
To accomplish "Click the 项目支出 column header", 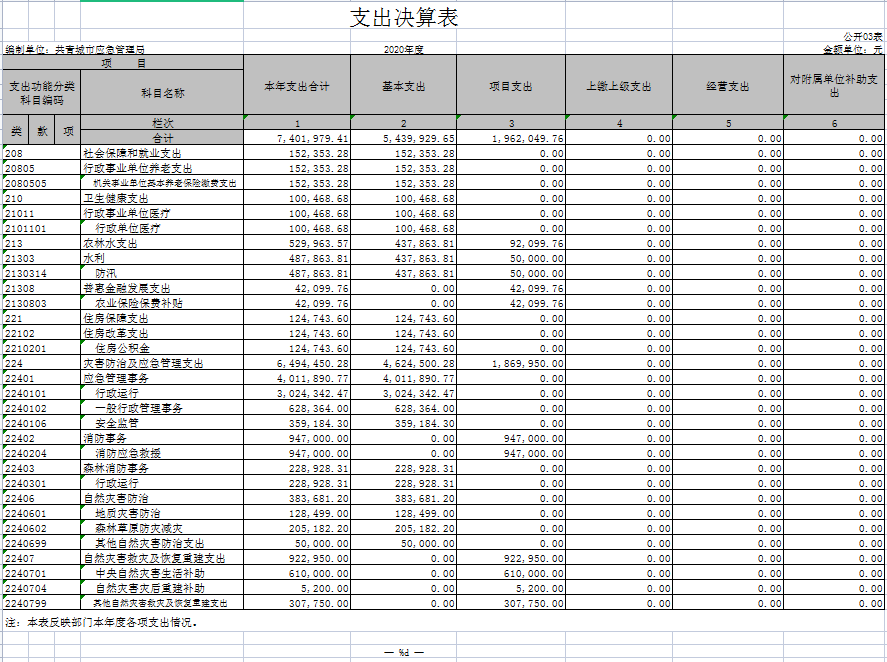I will coord(510,87).
